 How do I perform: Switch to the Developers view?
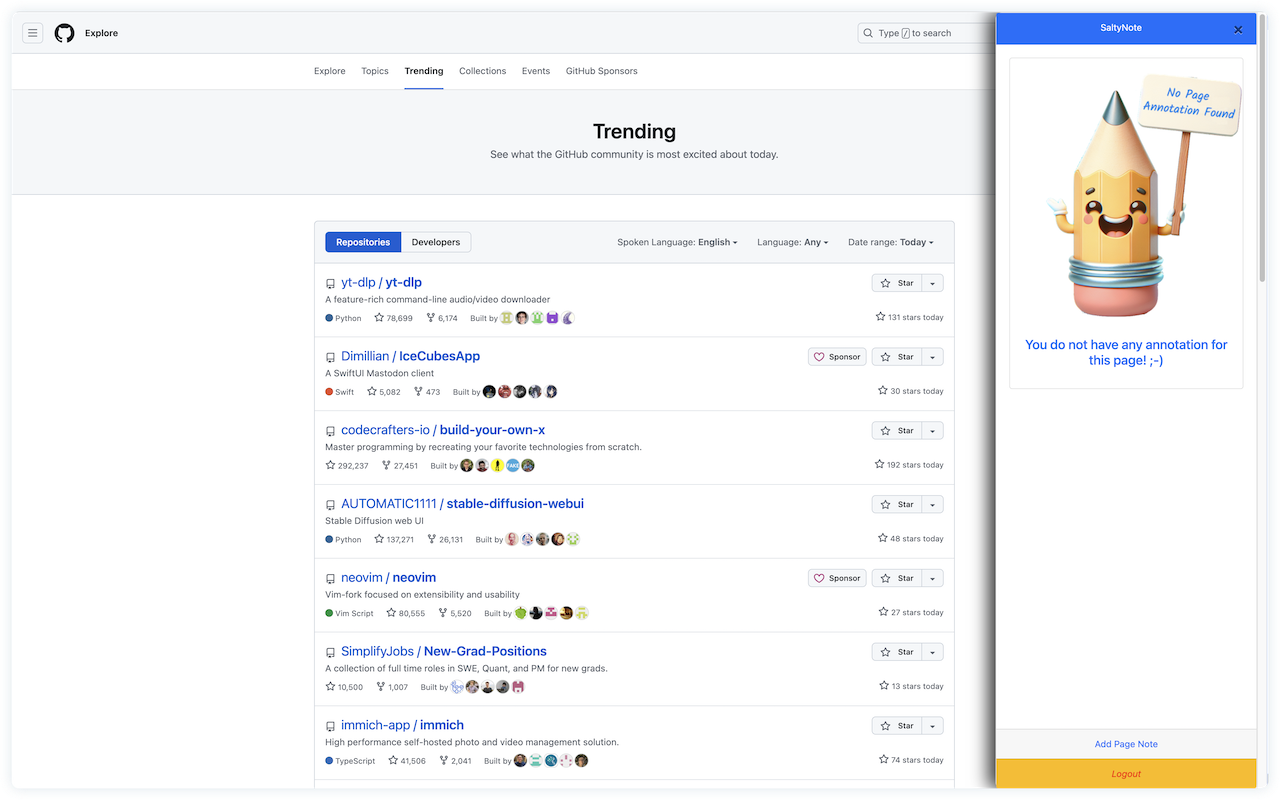(x=435, y=242)
